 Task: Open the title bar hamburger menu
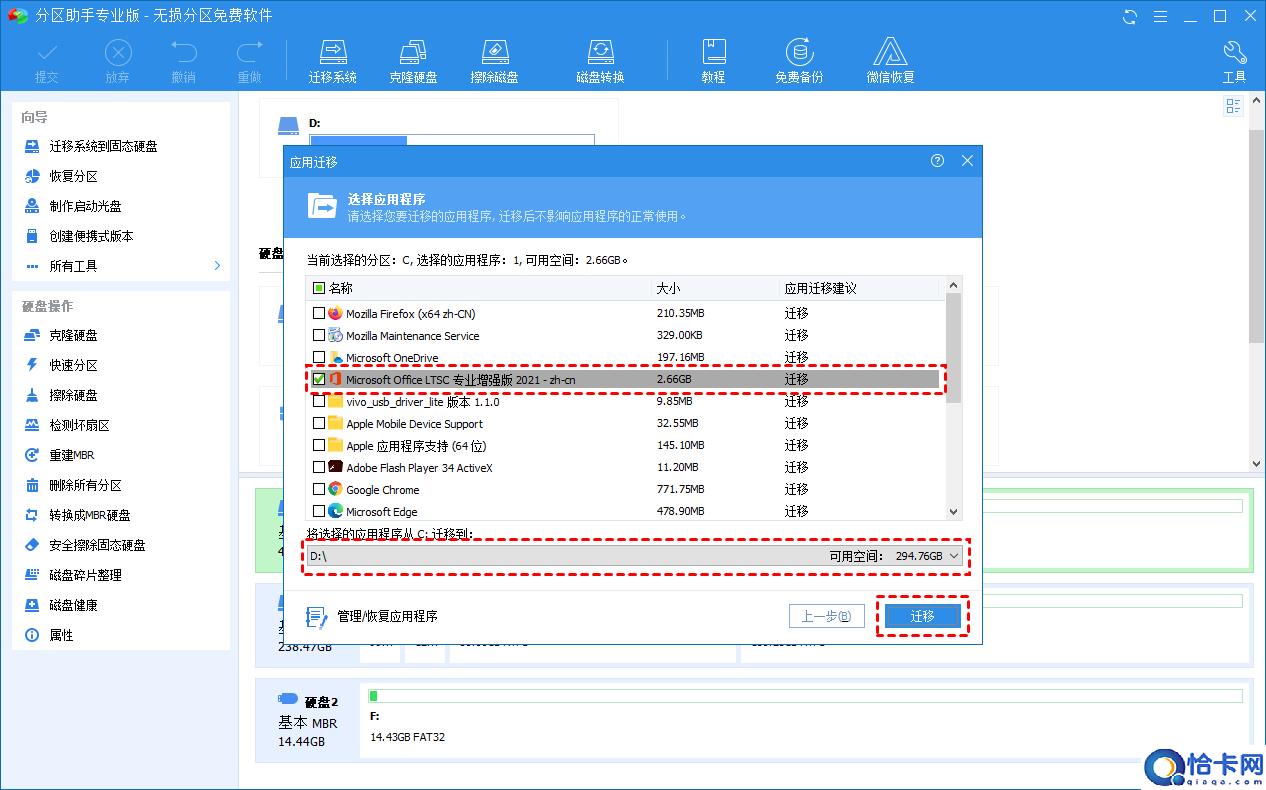[1160, 16]
